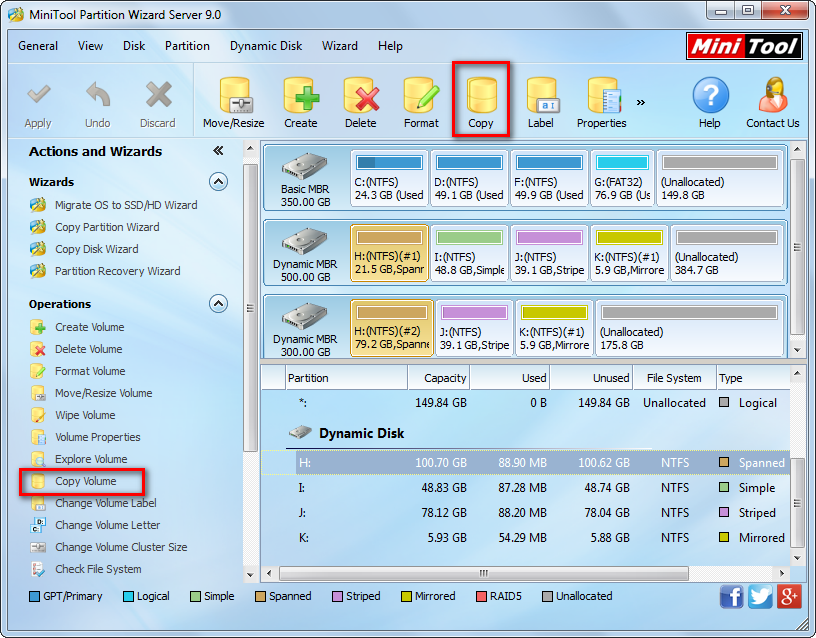The image size is (816, 638).
Task: Collapse the Wizards section
Action: click(218, 182)
